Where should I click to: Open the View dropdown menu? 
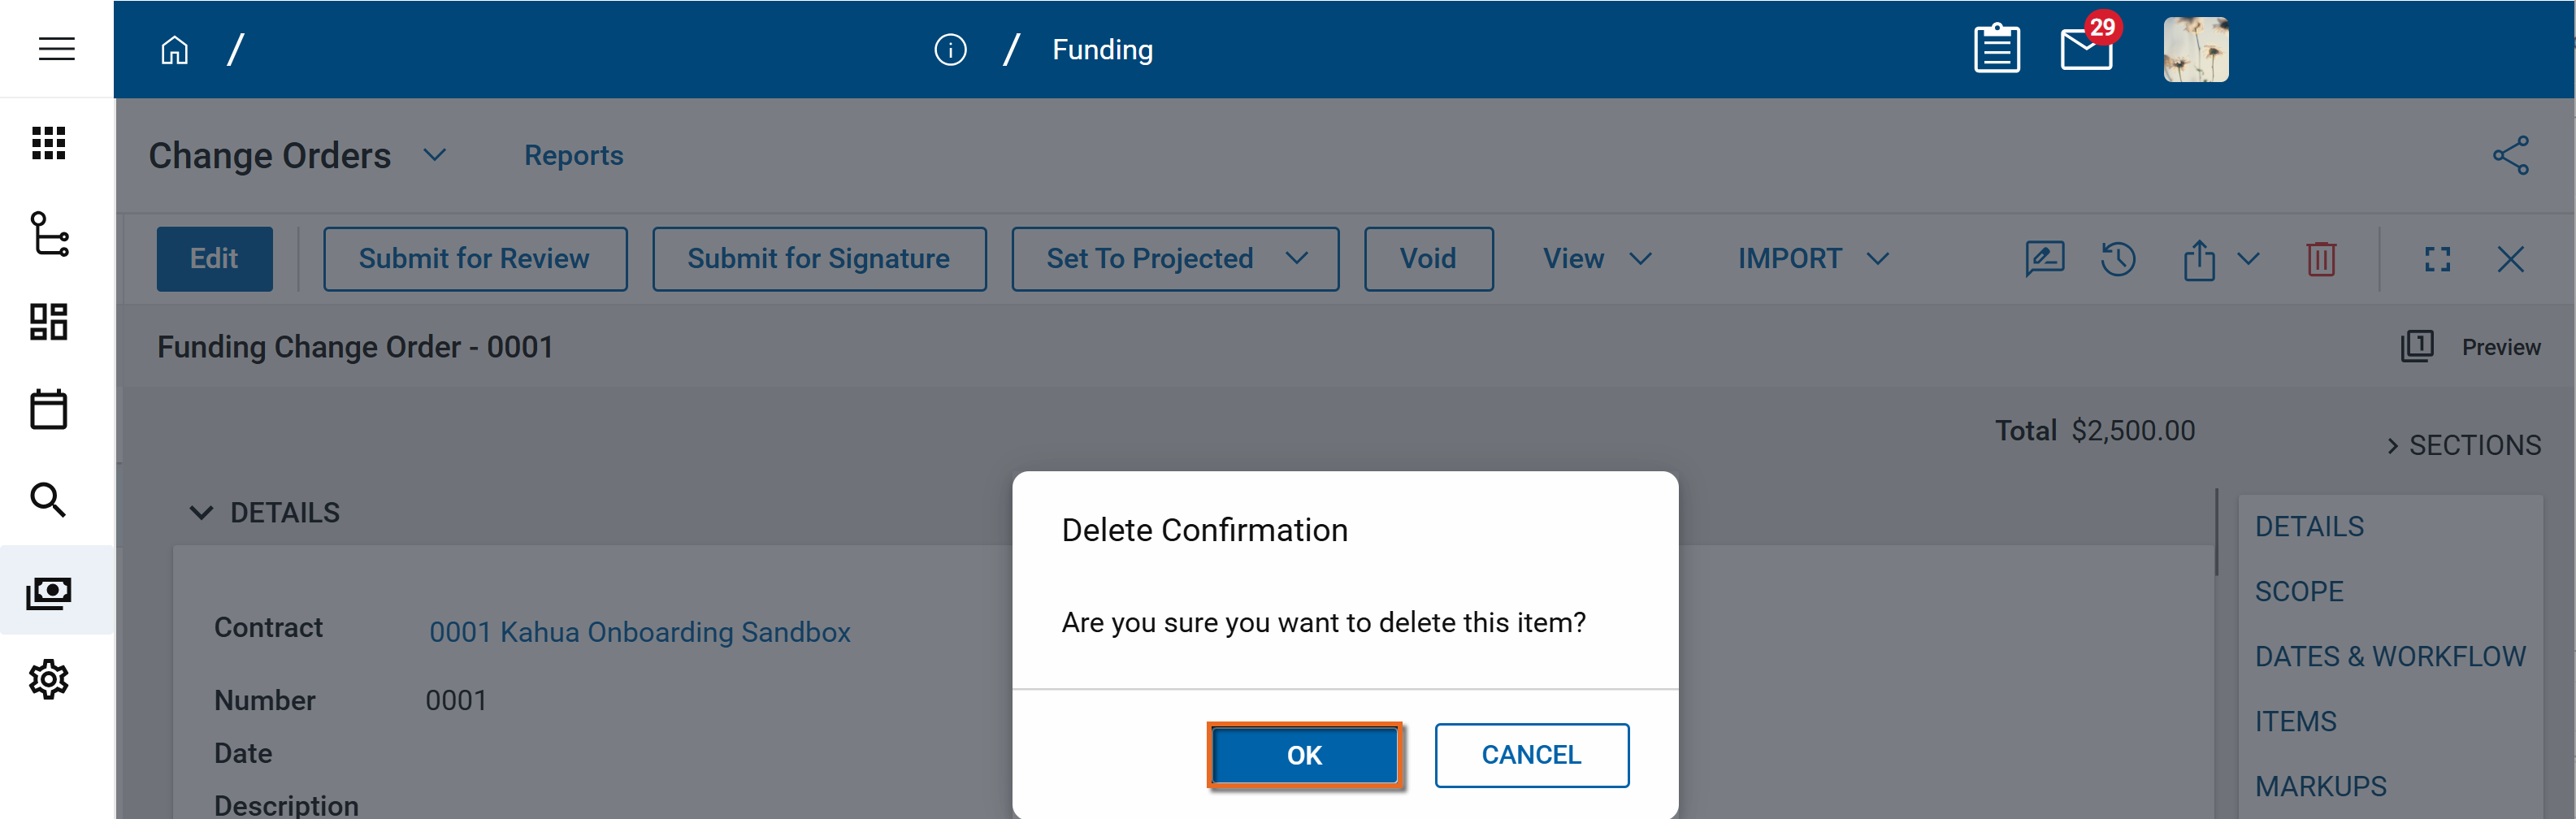(1596, 259)
